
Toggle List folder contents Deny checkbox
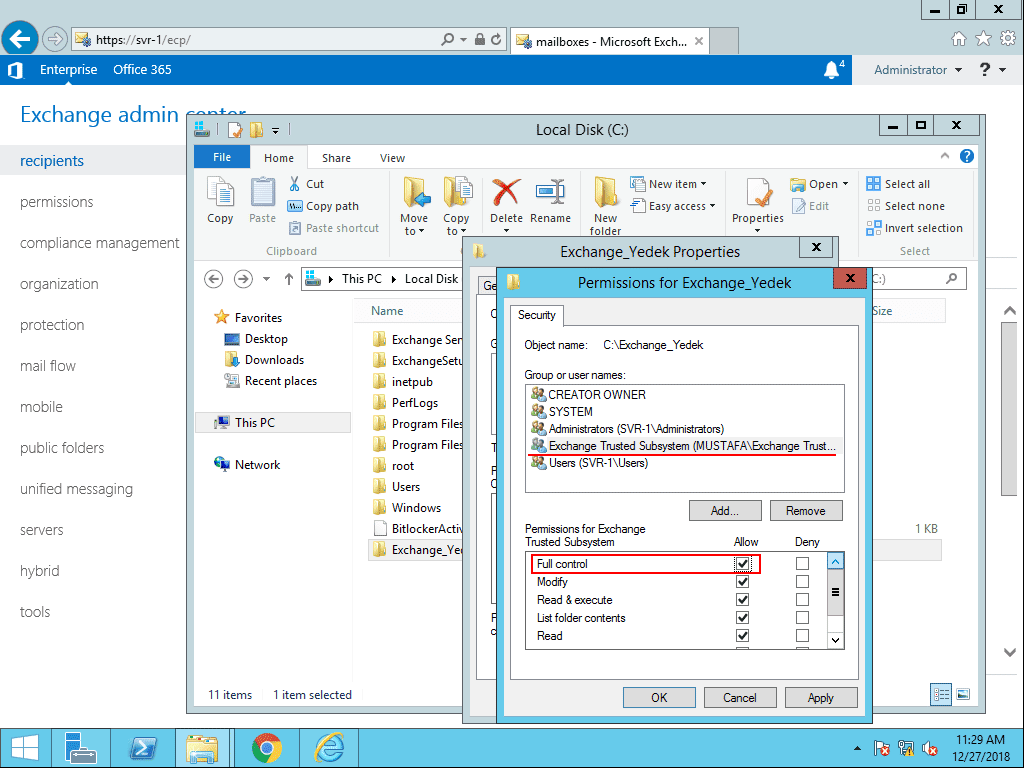(803, 618)
